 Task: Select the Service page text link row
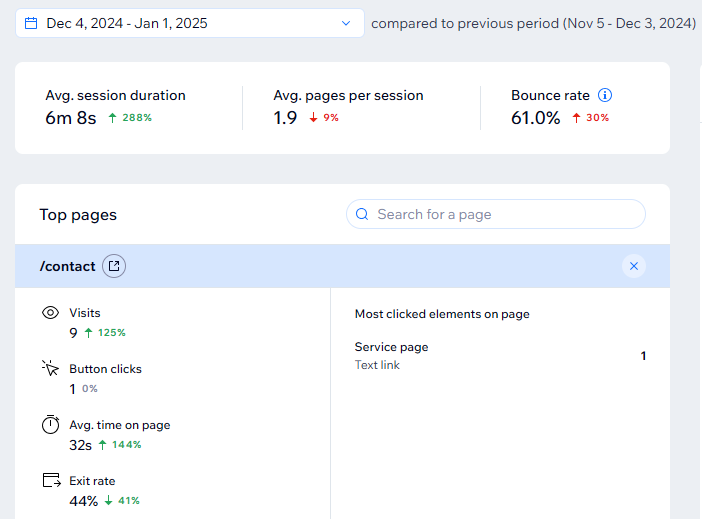(500, 356)
